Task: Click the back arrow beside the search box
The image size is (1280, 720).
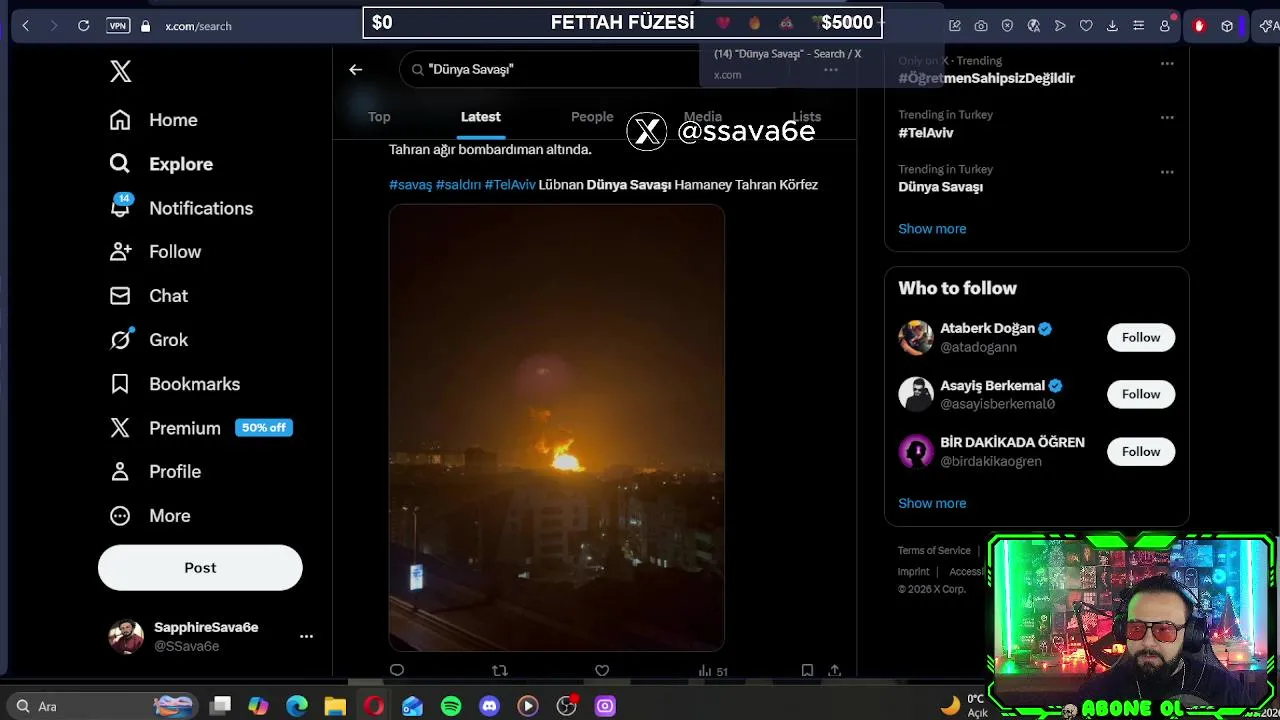Action: point(355,69)
